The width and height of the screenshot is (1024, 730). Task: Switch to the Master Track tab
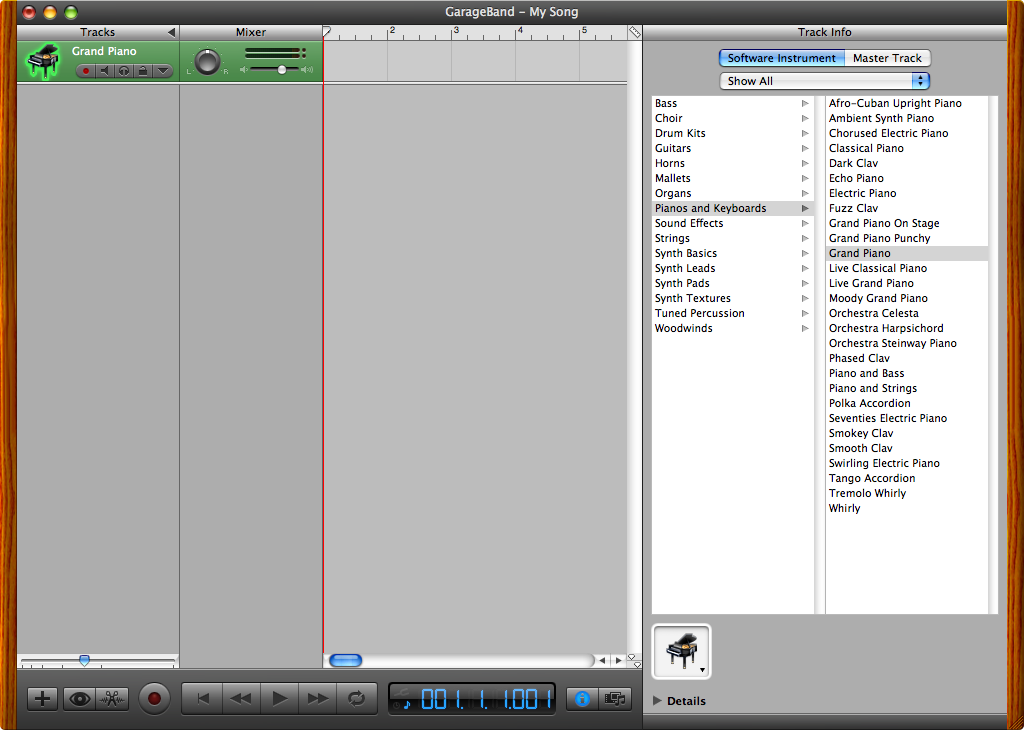click(x=887, y=58)
